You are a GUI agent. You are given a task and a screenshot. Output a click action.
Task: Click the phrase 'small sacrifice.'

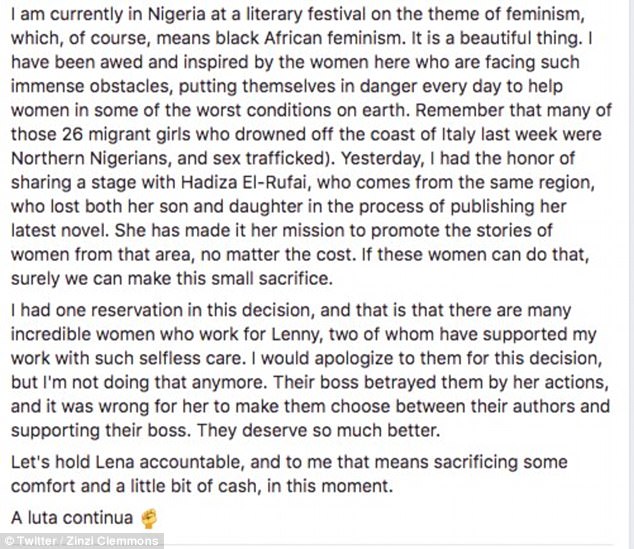(x=276, y=279)
